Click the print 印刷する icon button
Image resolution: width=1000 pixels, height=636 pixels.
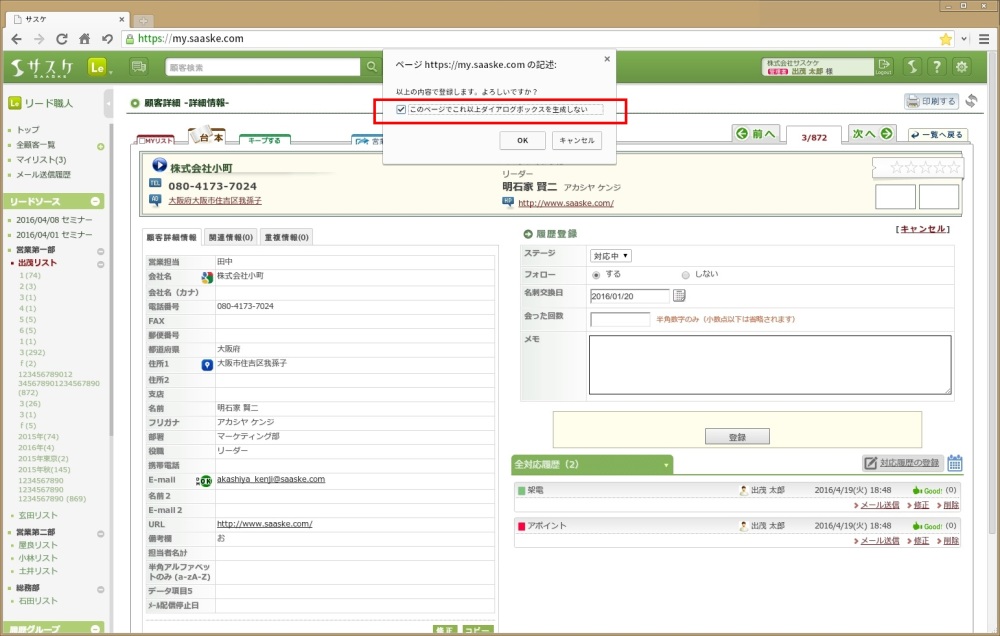pyautogui.click(x=932, y=101)
